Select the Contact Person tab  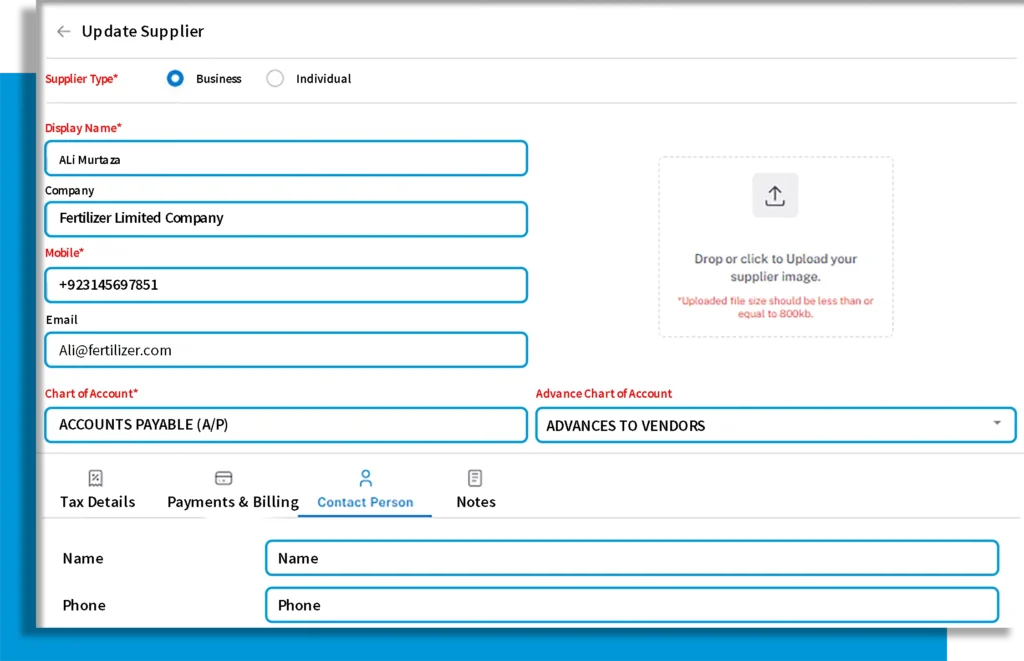coord(365,491)
